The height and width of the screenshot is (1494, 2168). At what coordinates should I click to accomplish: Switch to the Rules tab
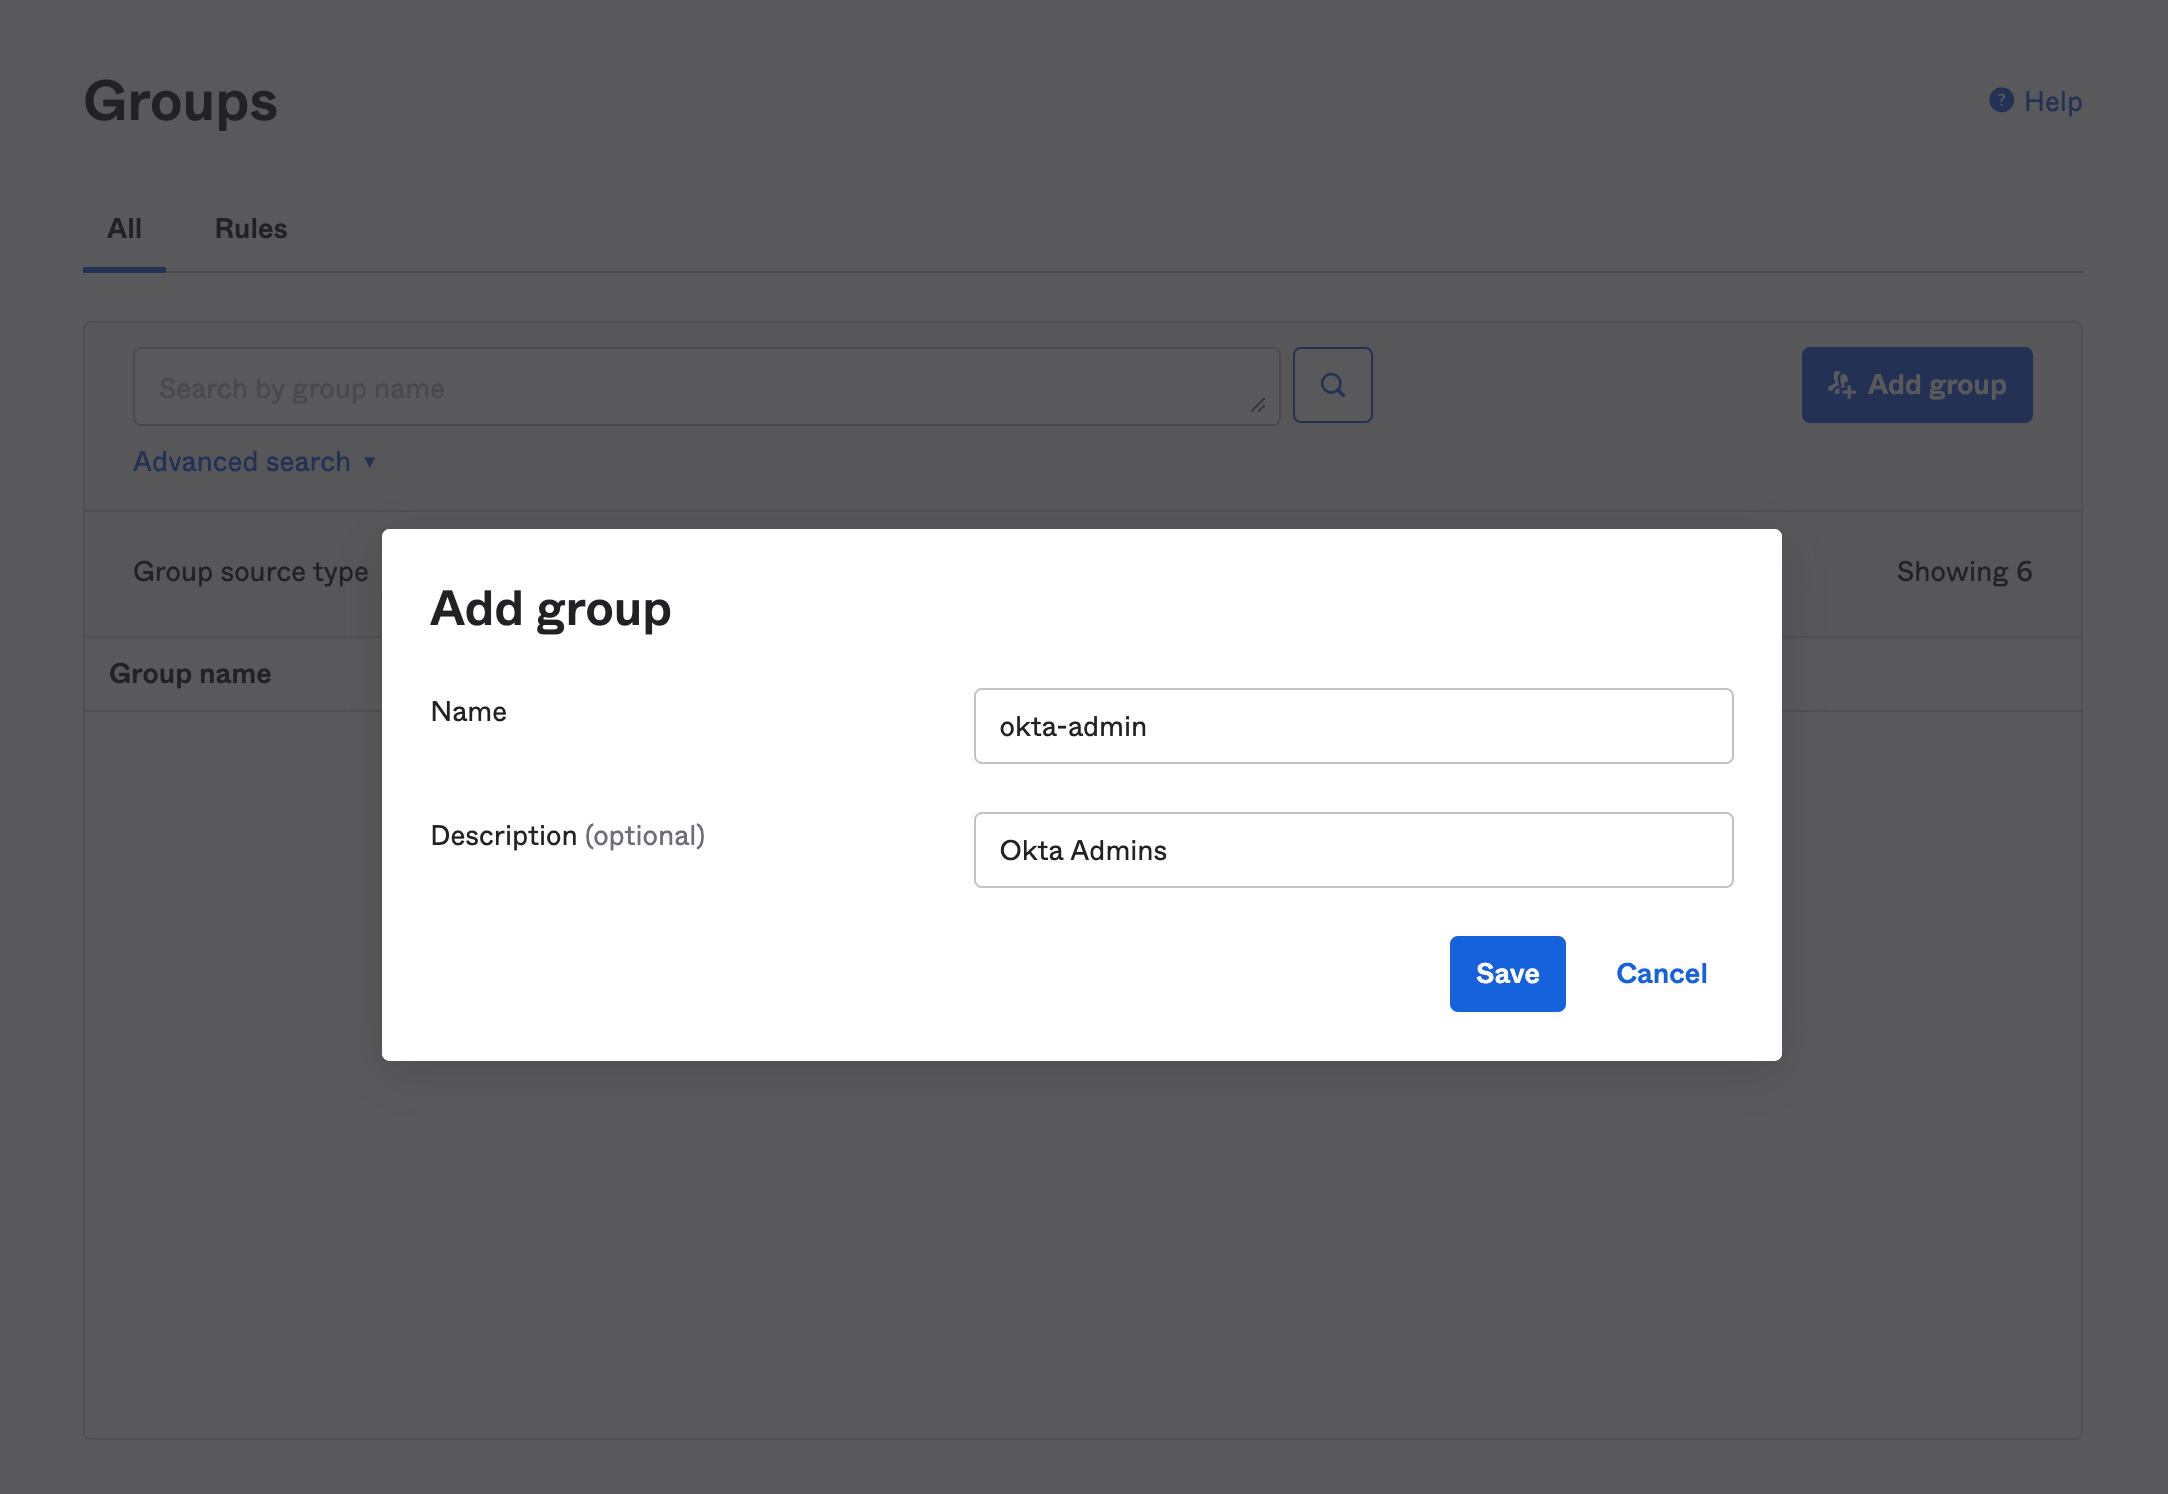point(250,228)
